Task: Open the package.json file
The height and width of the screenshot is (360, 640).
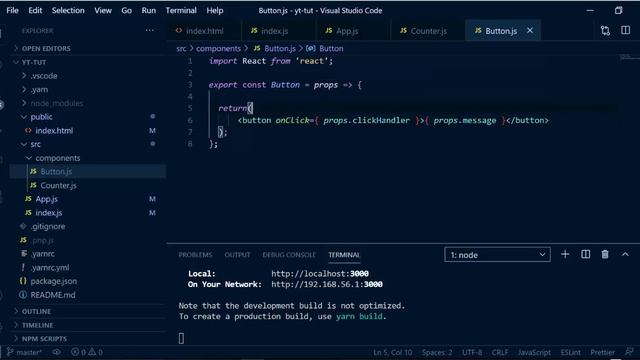Action: 88,281
